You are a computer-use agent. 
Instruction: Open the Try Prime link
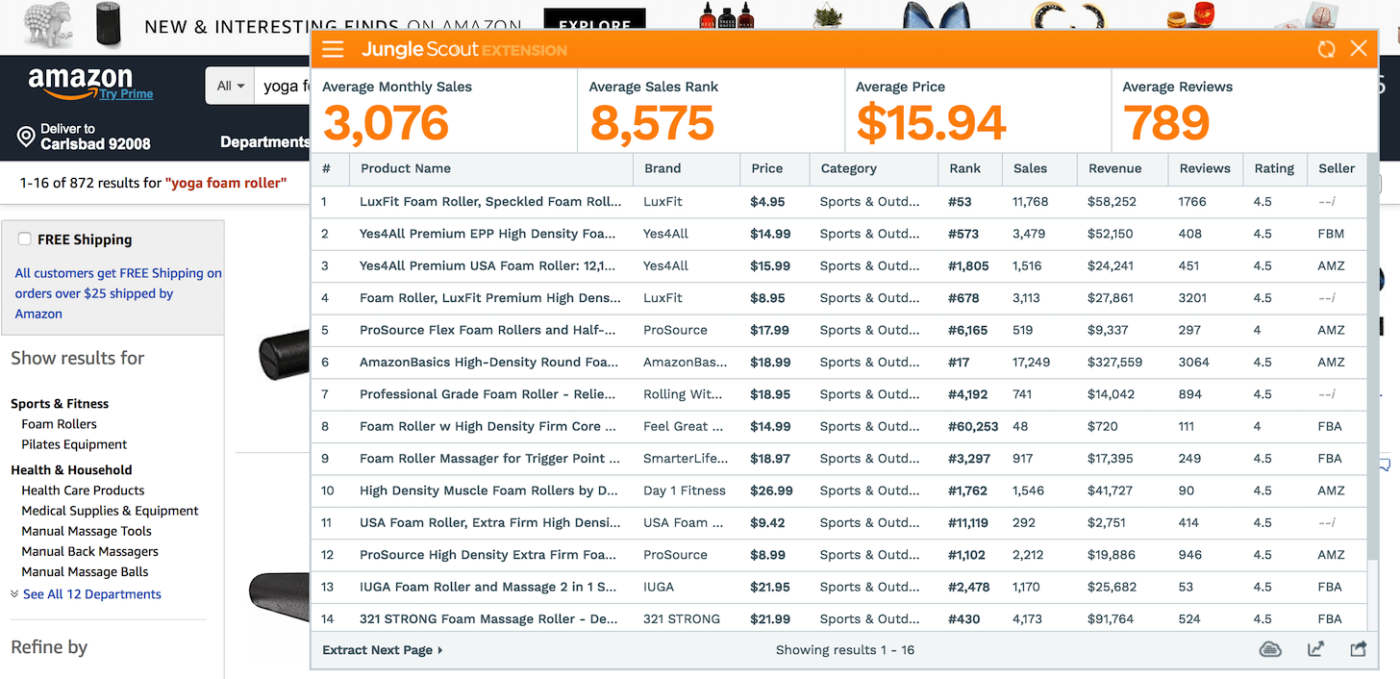click(126, 94)
